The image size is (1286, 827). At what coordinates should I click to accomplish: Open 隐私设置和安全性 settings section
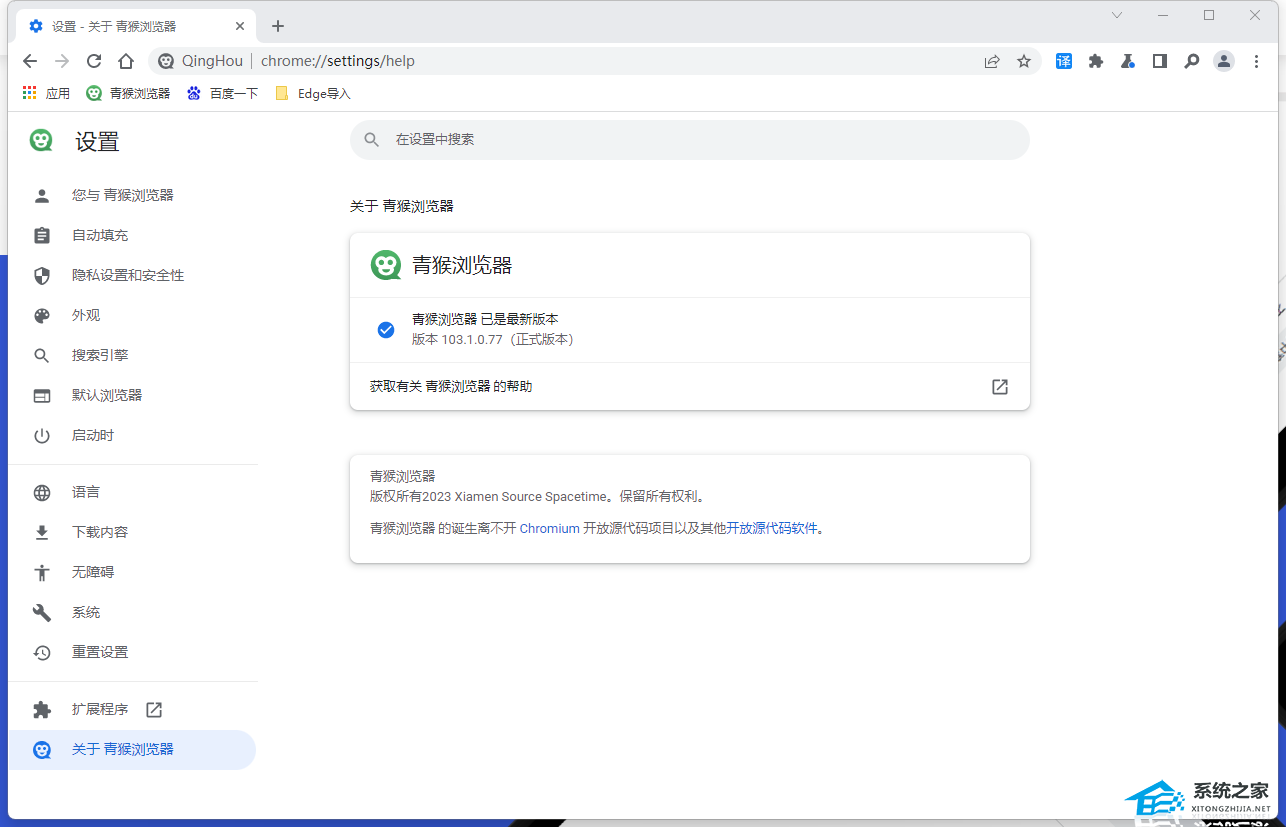(132, 275)
